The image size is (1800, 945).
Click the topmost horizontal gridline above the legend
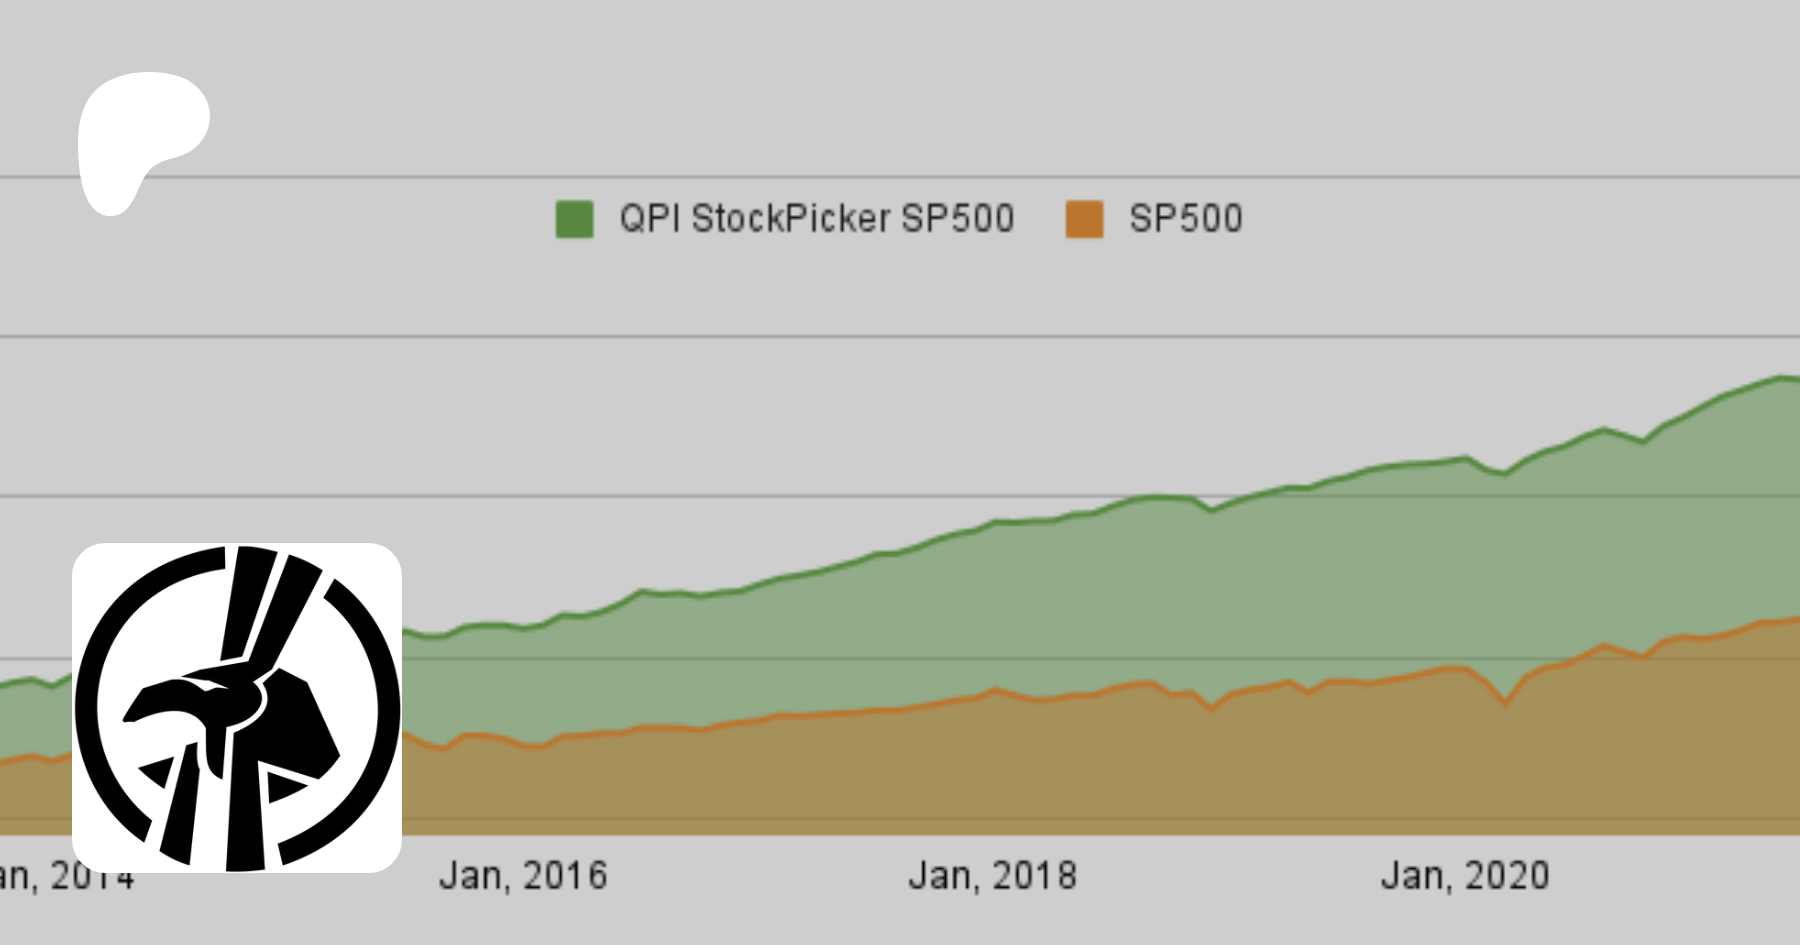point(900,177)
